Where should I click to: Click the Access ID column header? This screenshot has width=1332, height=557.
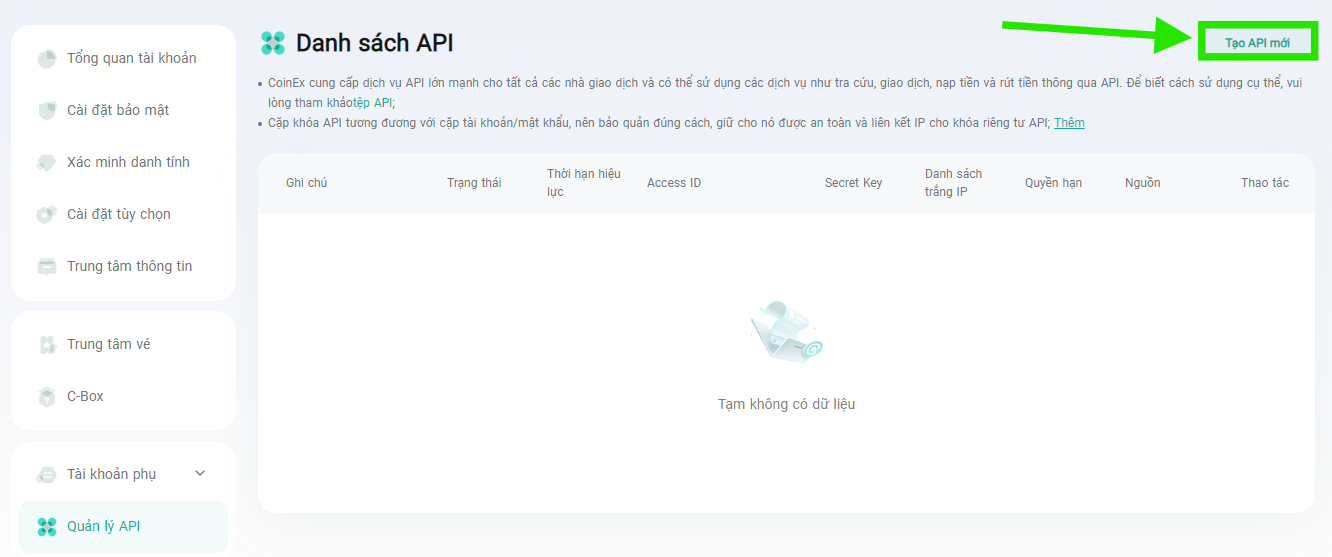pyautogui.click(x=674, y=183)
